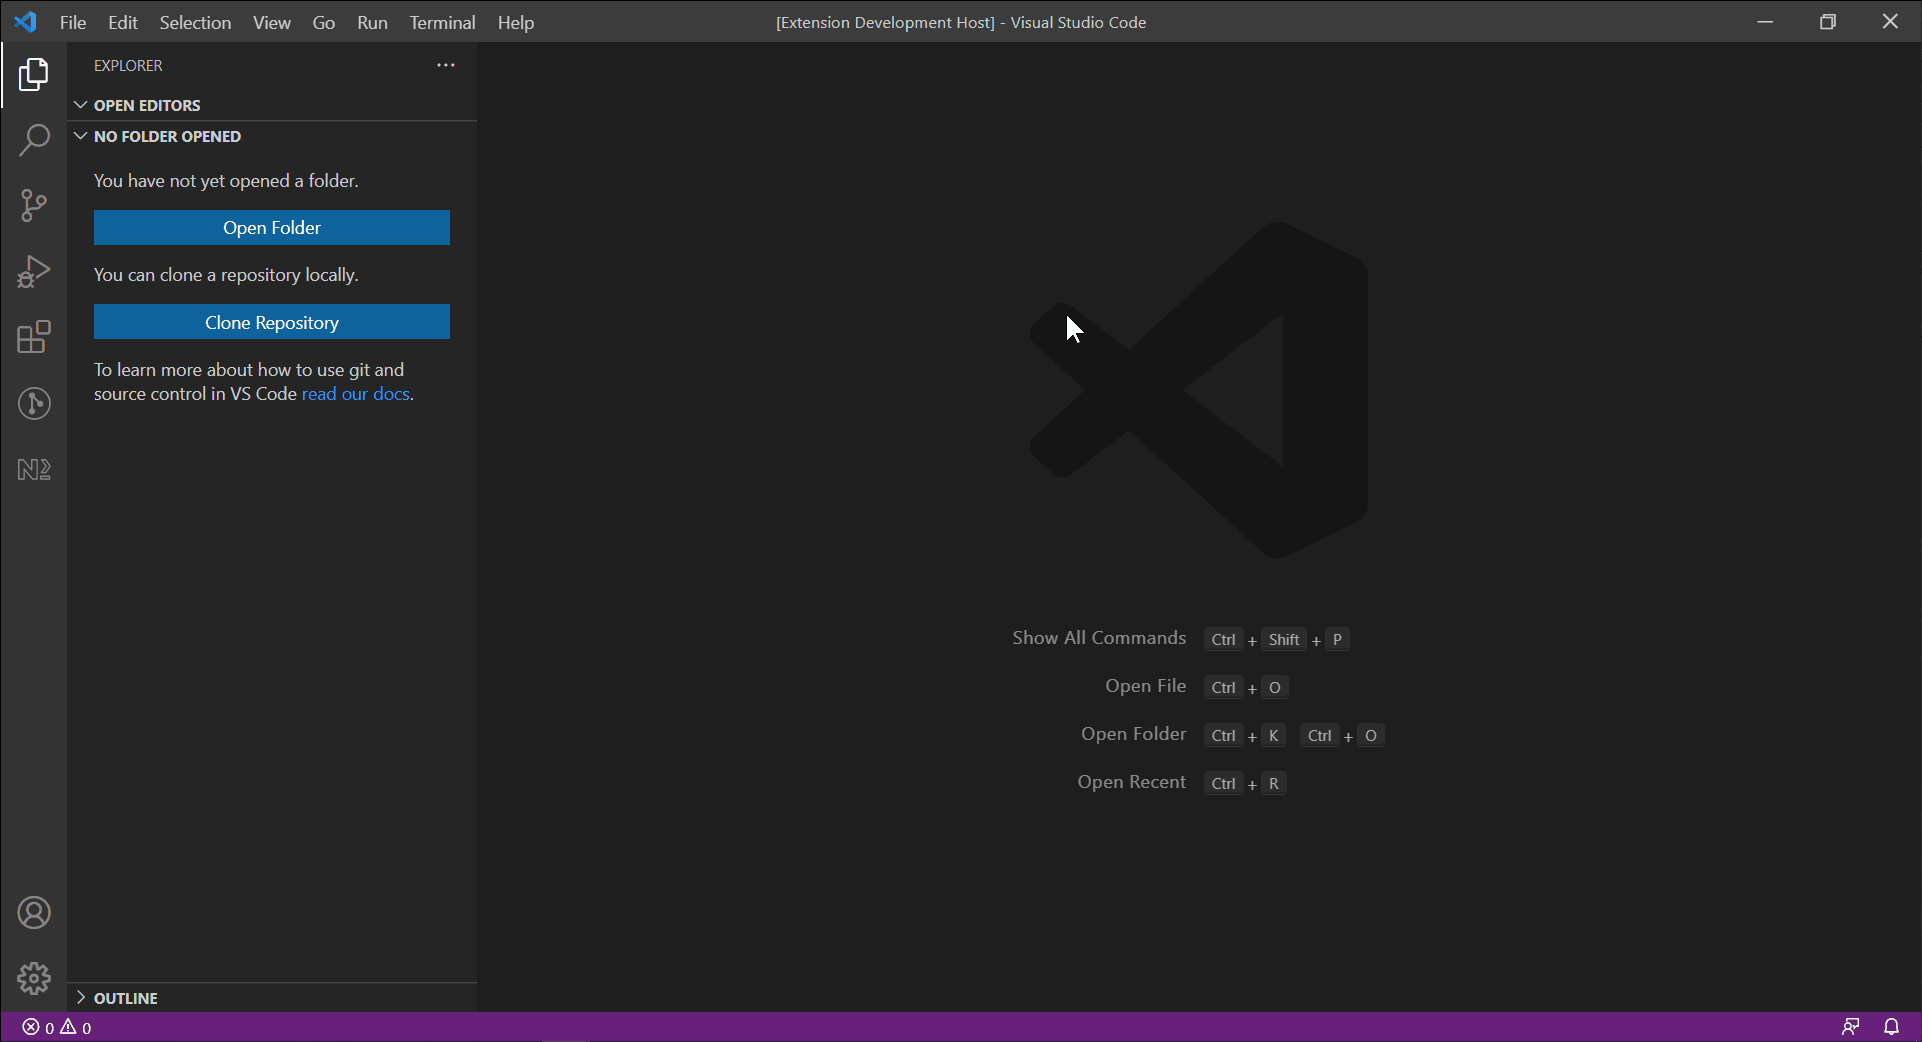Close the VS Code window
1922x1042 pixels.
coord(1890,21)
